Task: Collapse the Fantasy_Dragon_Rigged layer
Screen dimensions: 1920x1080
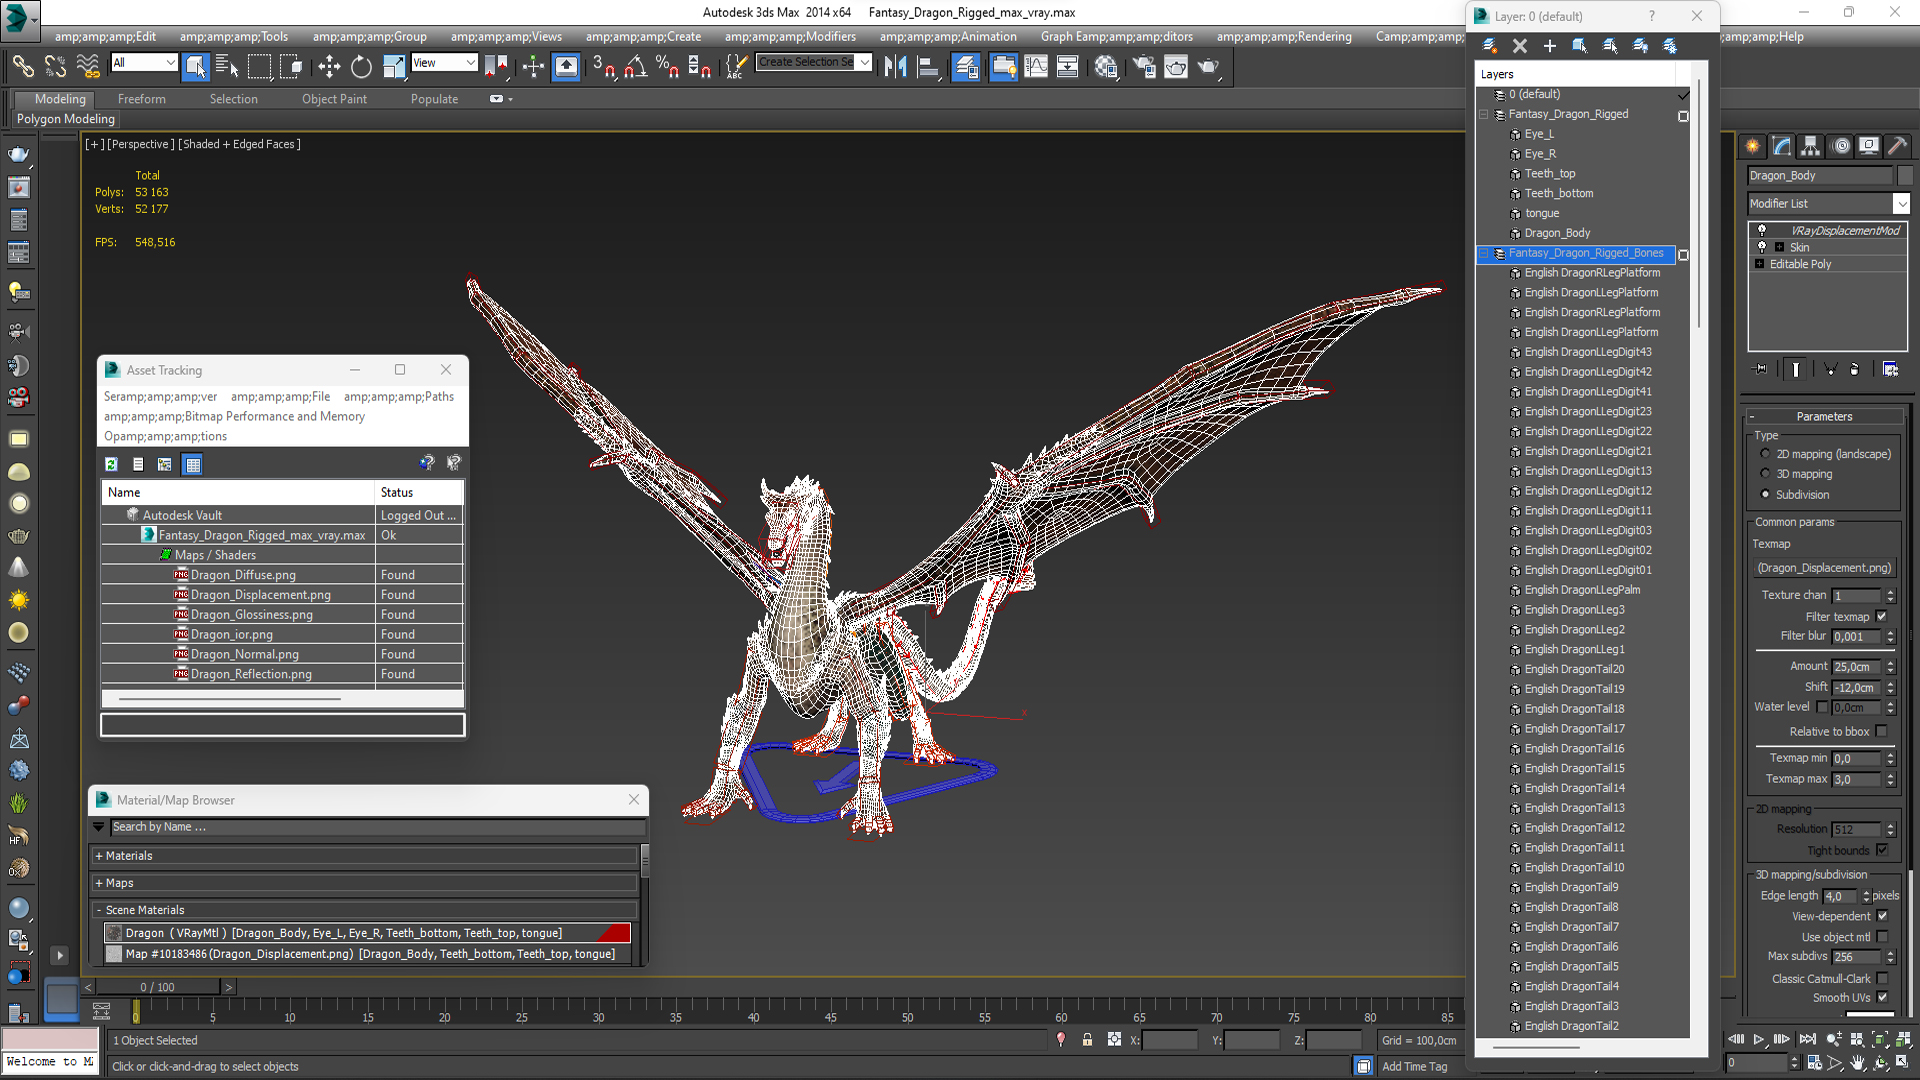Action: pyautogui.click(x=1484, y=114)
